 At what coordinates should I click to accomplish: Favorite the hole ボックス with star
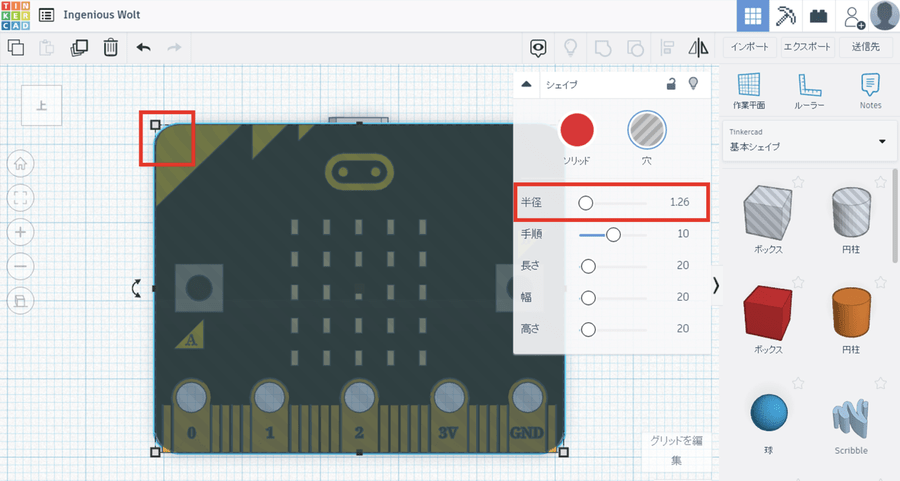(798, 181)
